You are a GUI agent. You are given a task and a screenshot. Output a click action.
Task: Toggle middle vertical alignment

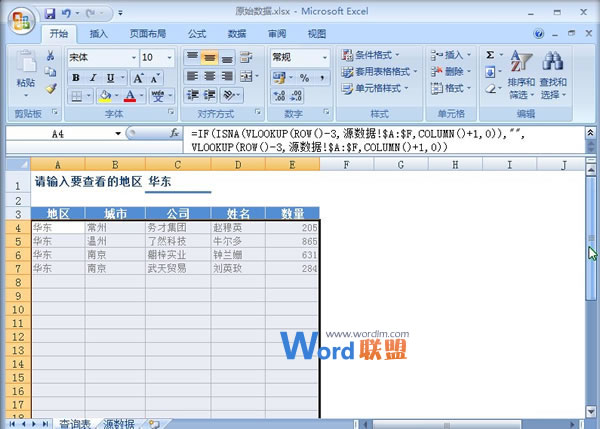(210, 57)
